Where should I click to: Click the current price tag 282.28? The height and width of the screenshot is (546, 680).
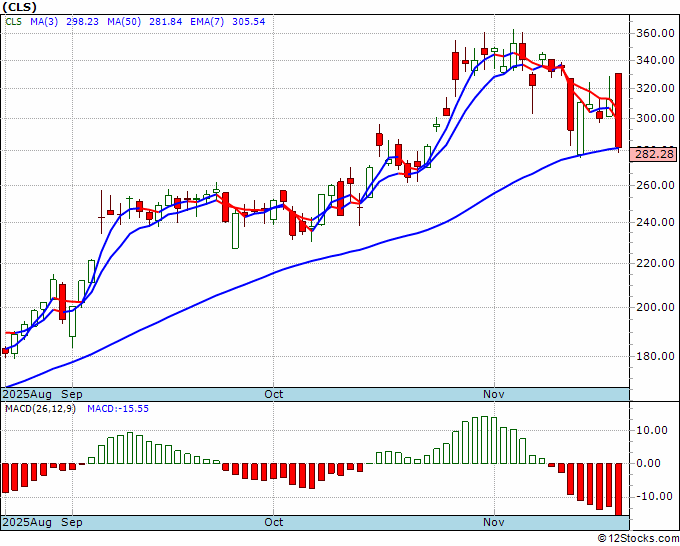653,154
